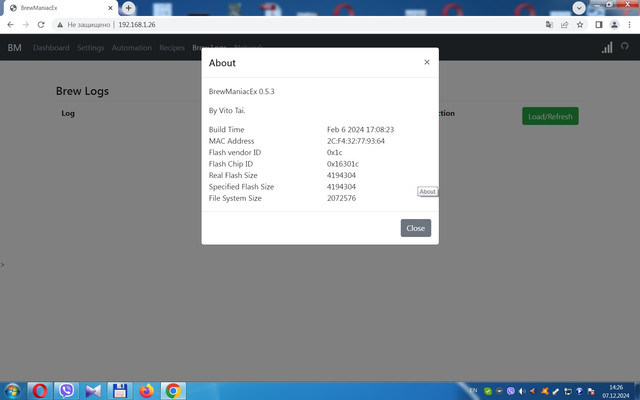The width and height of the screenshot is (640, 400).
Task: Go to the Automation page in the navbar
Action: (132, 48)
